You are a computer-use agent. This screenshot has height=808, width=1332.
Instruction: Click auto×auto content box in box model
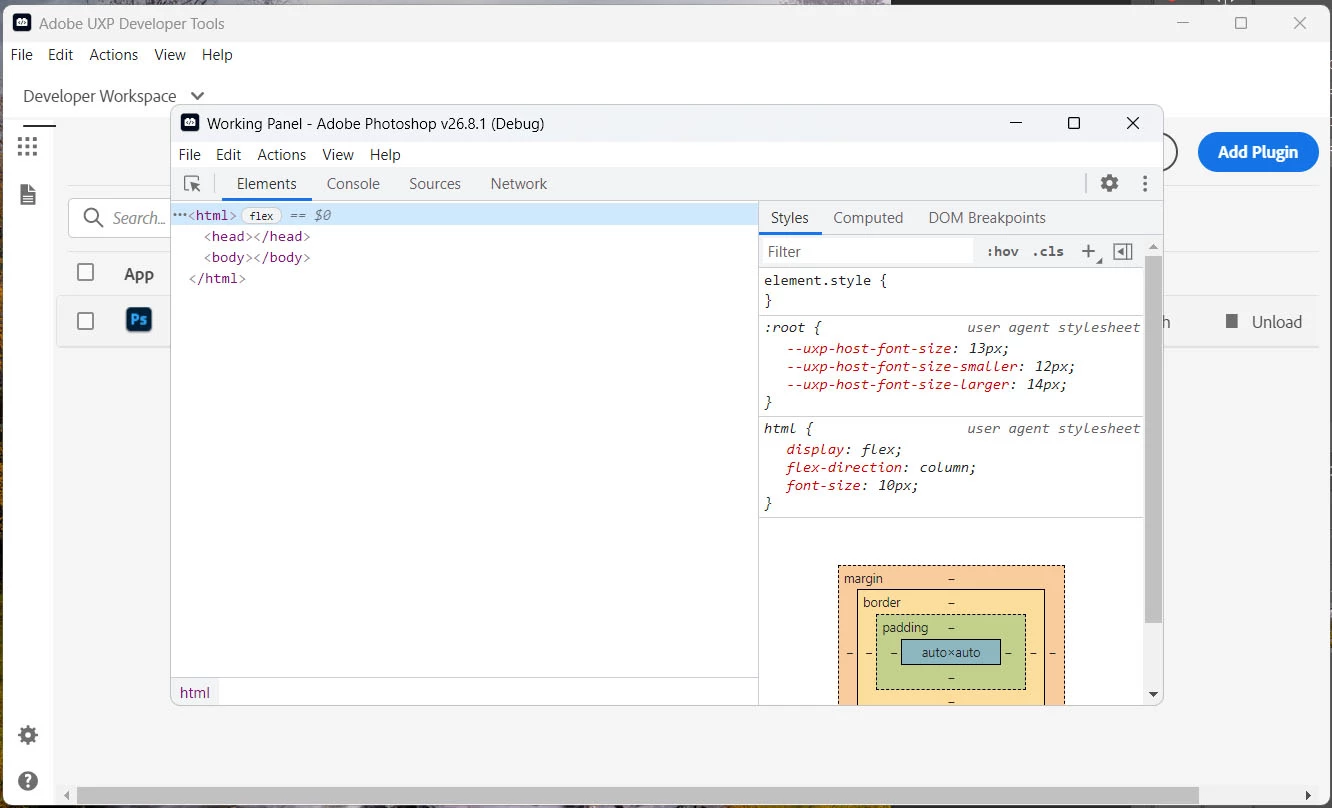pyautogui.click(x=950, y=652)
